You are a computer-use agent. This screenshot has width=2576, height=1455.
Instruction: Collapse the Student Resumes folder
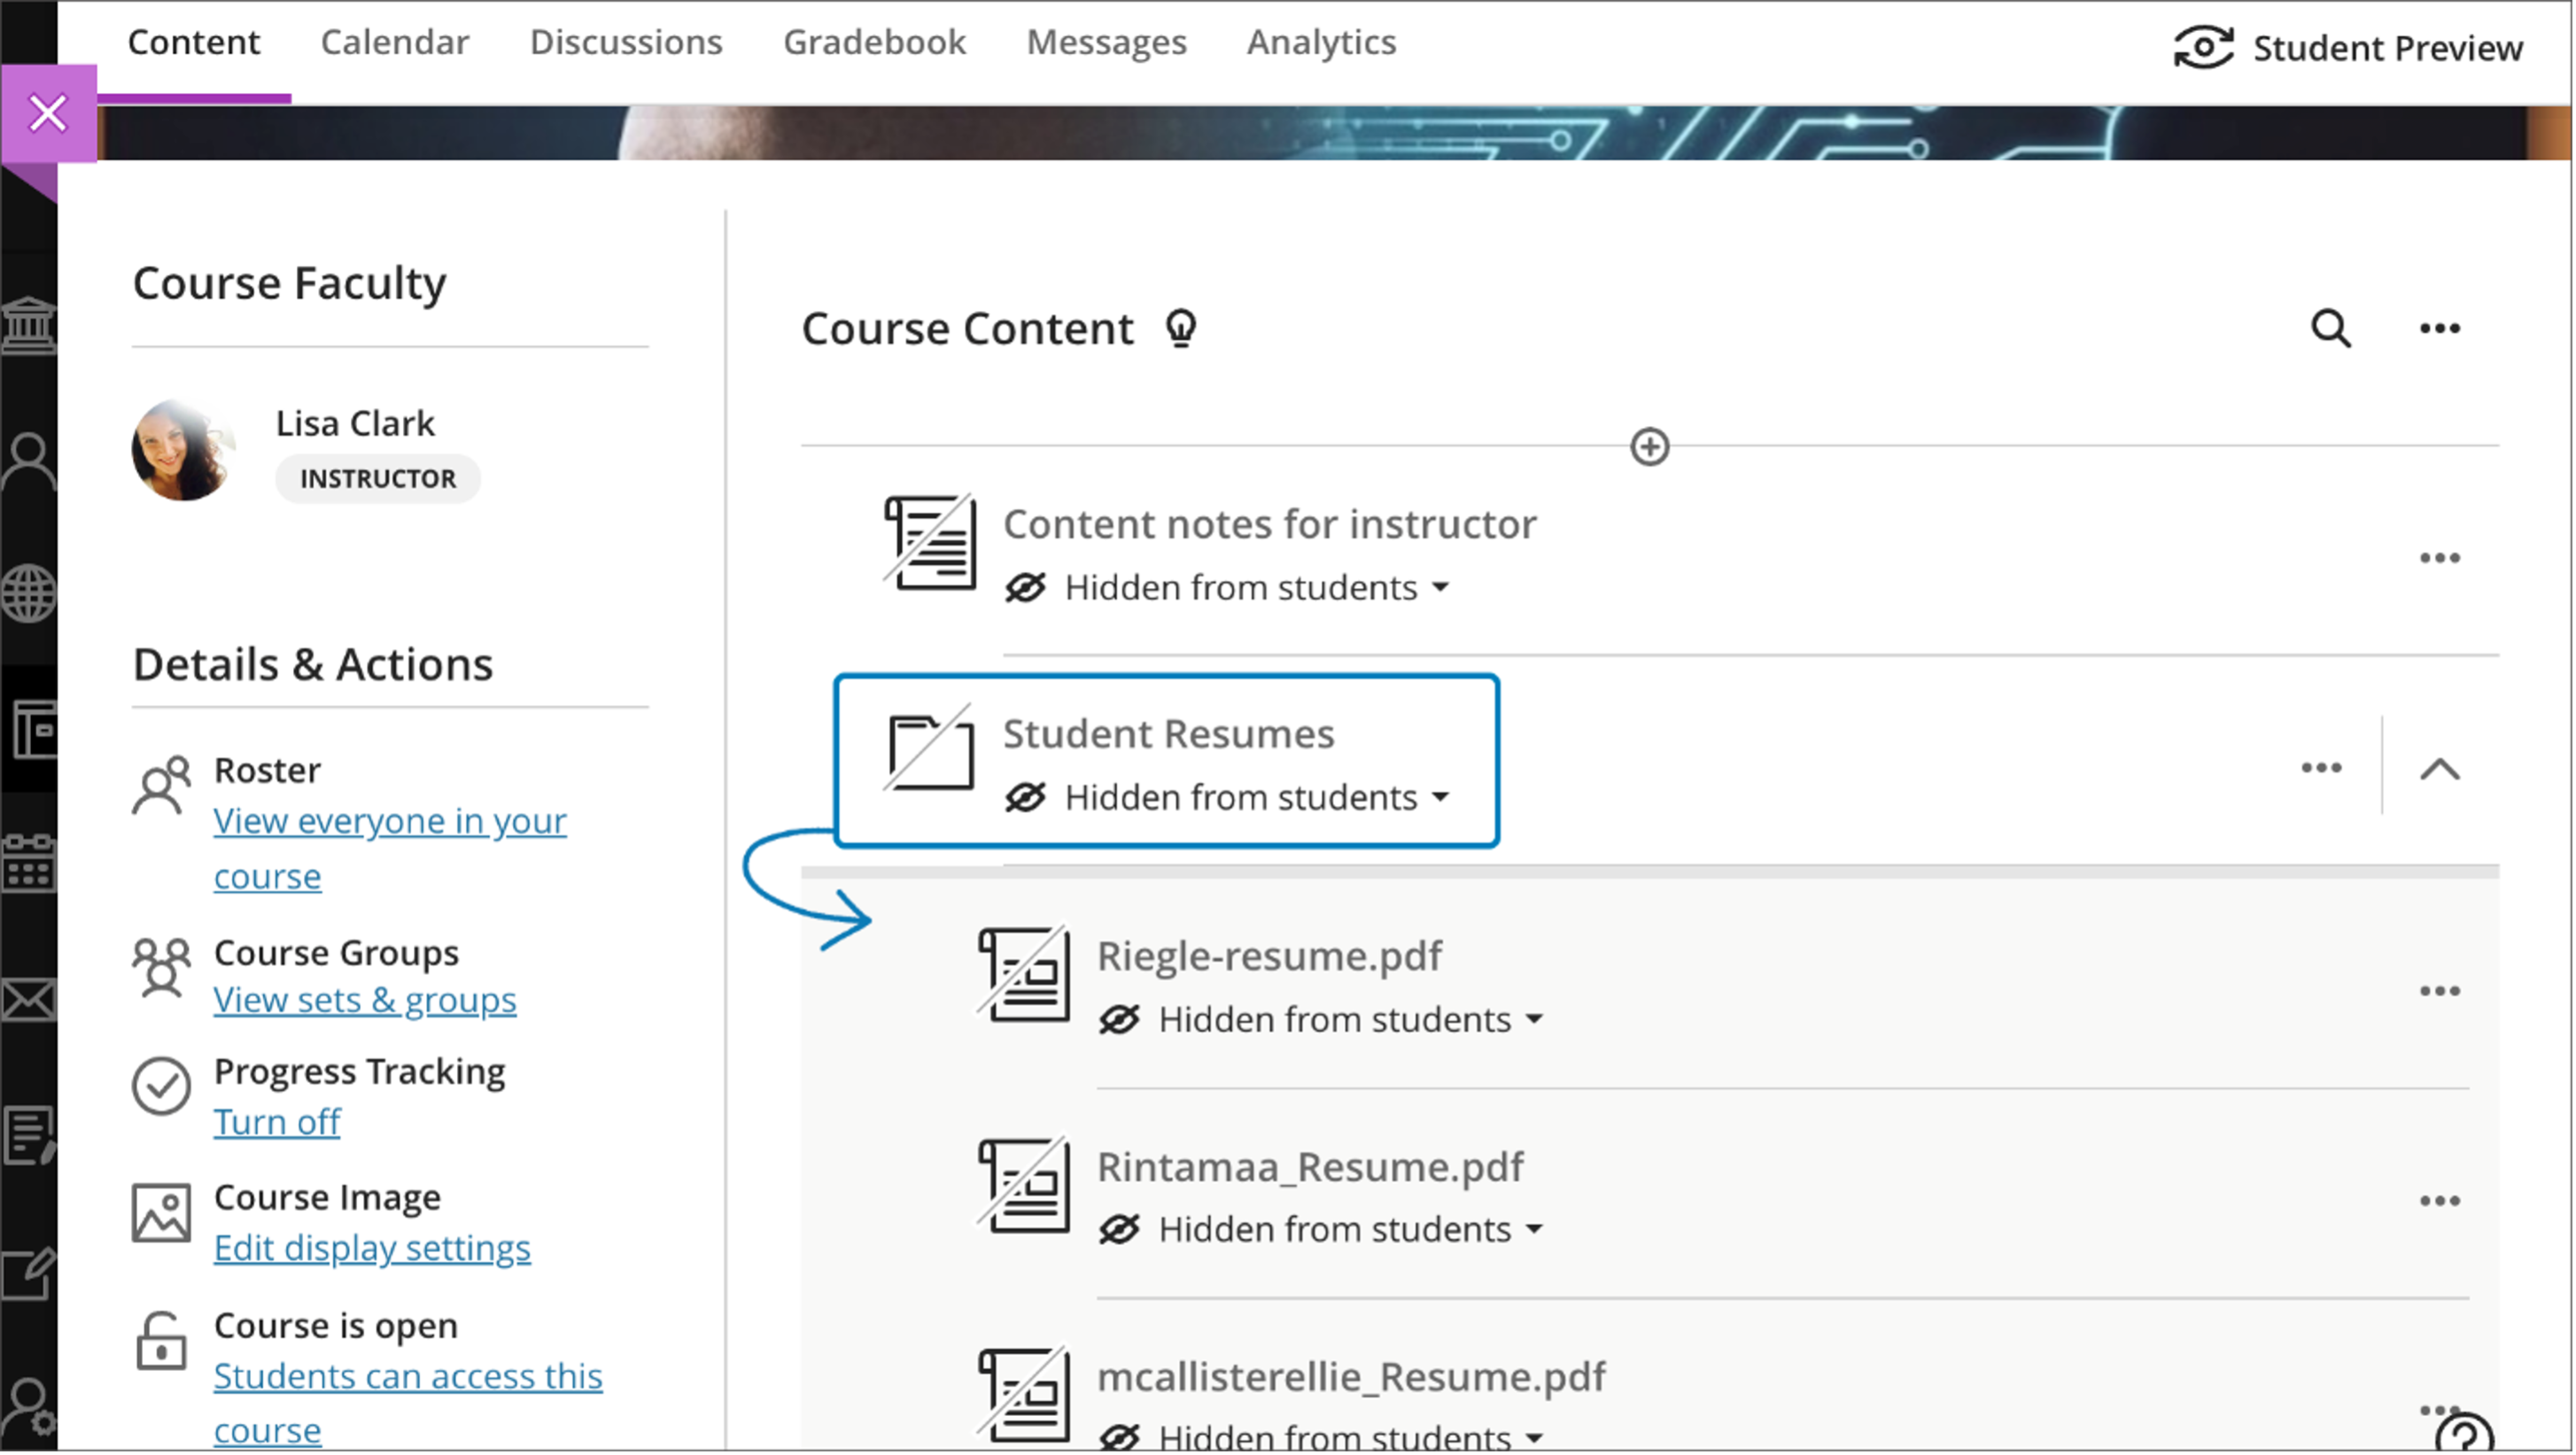pos(2439,769)
